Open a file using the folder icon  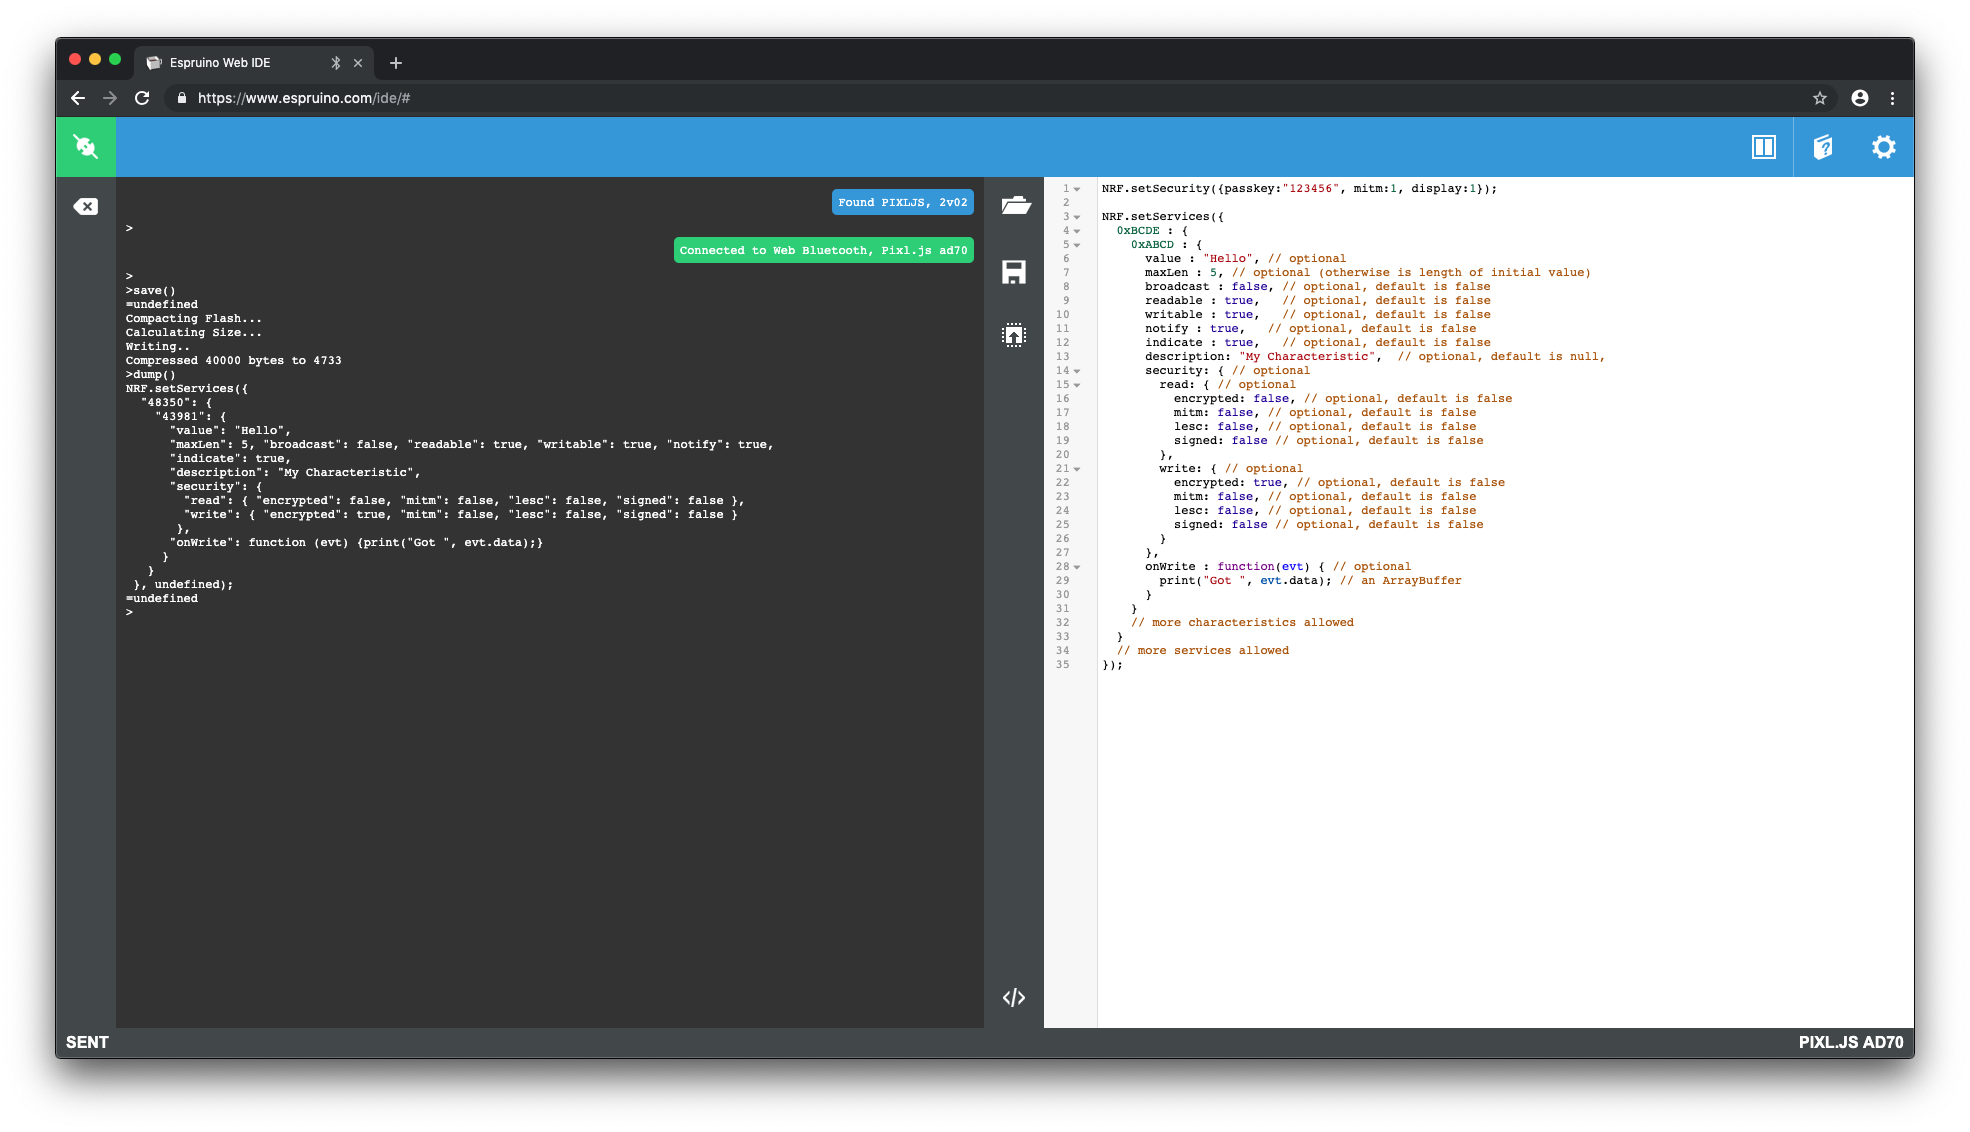tap(1015, 205)
